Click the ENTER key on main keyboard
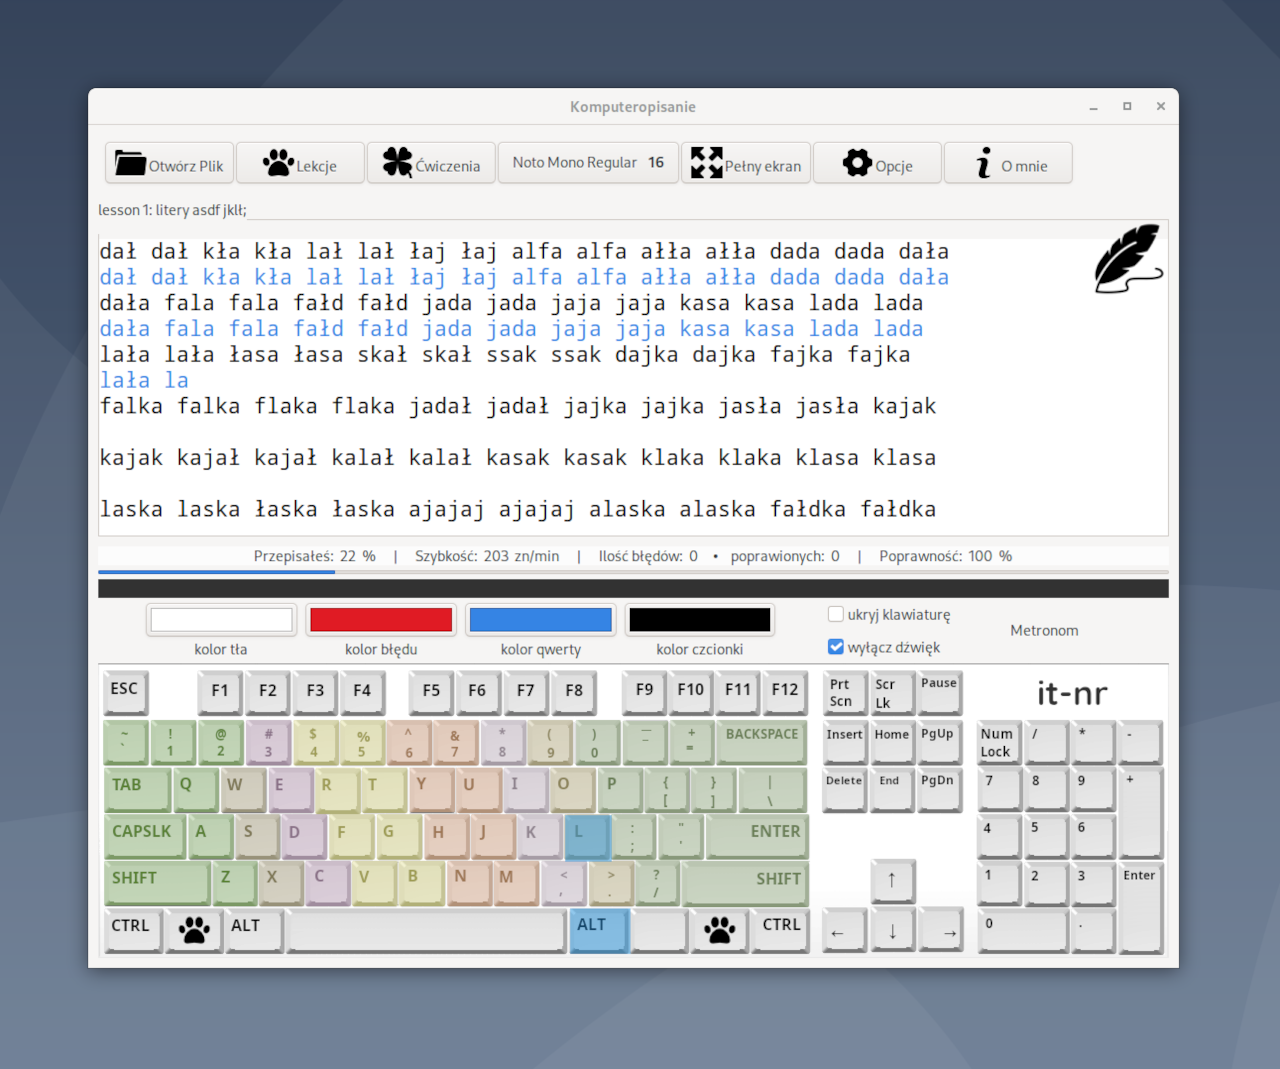The height and width of the screenshot is (1069, 1280). (757, 837)
